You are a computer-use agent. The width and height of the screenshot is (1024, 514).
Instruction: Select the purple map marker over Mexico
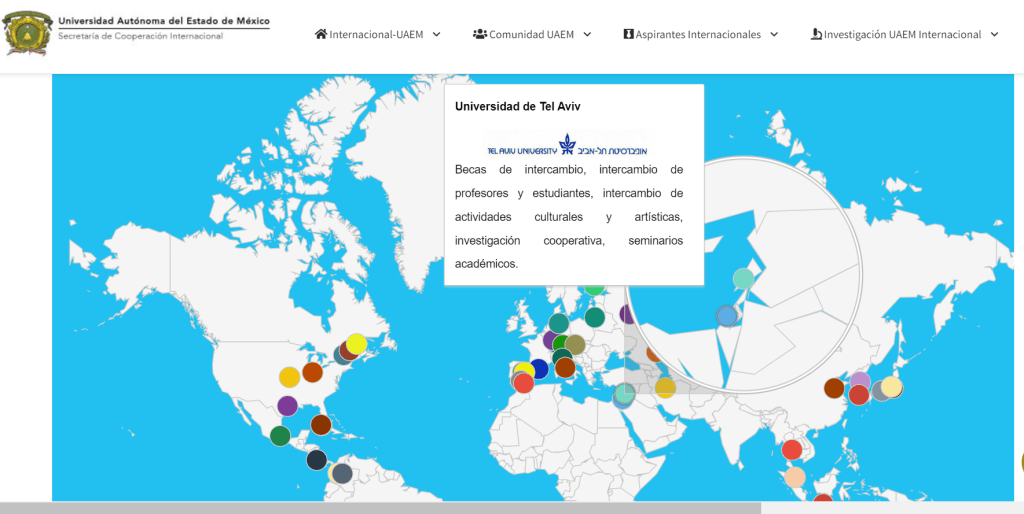point(287,406)
